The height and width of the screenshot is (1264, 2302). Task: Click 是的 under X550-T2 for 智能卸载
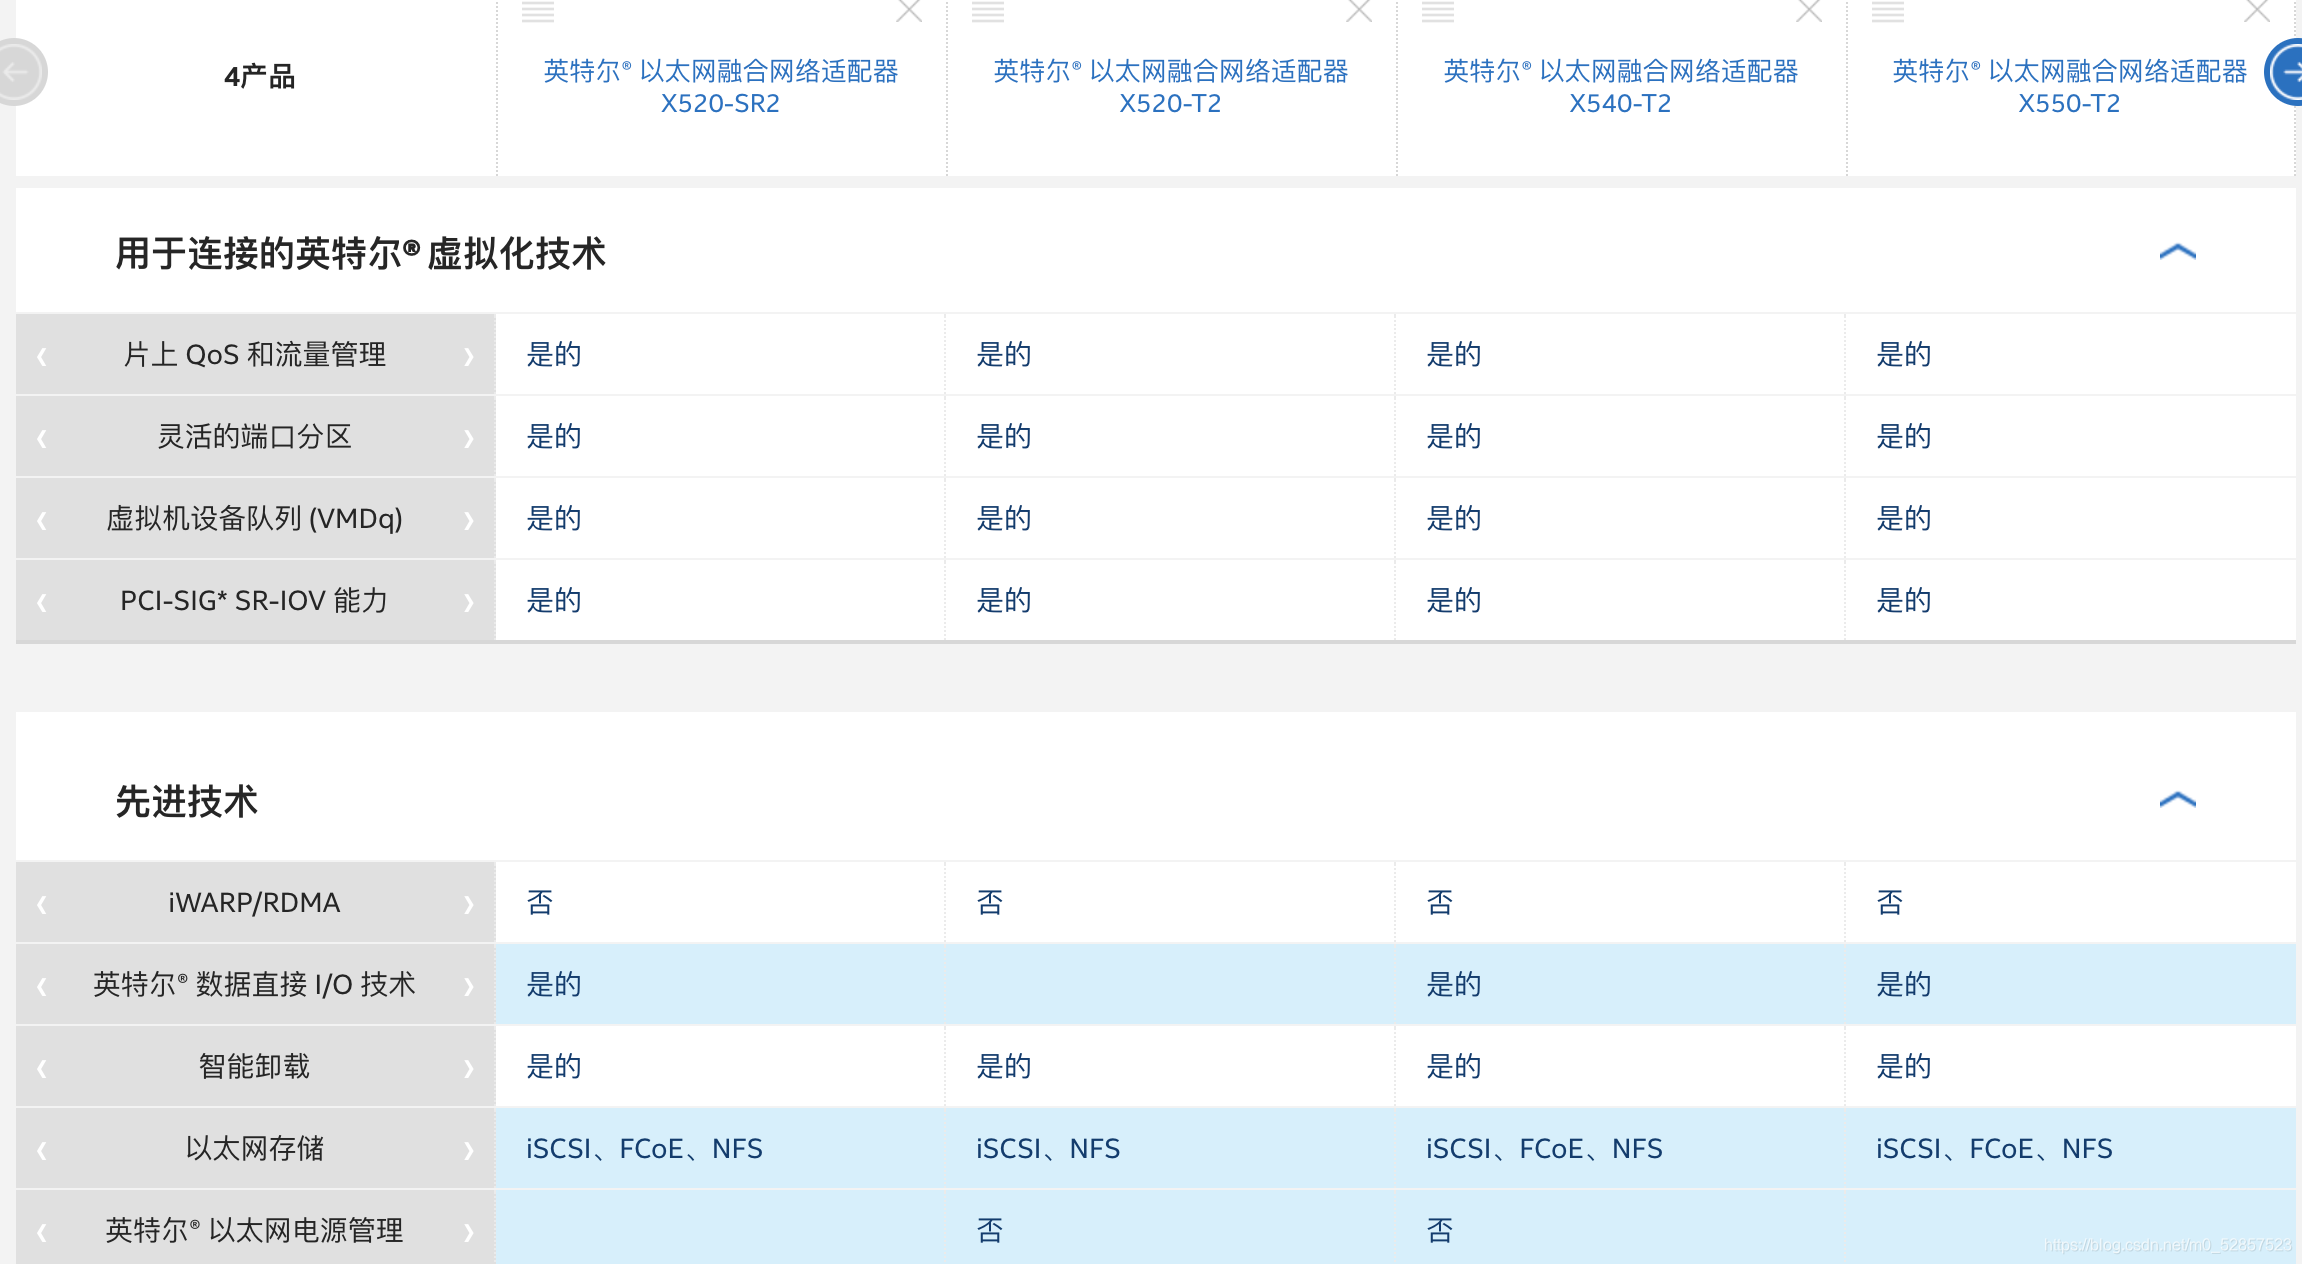[1904, 1066]
